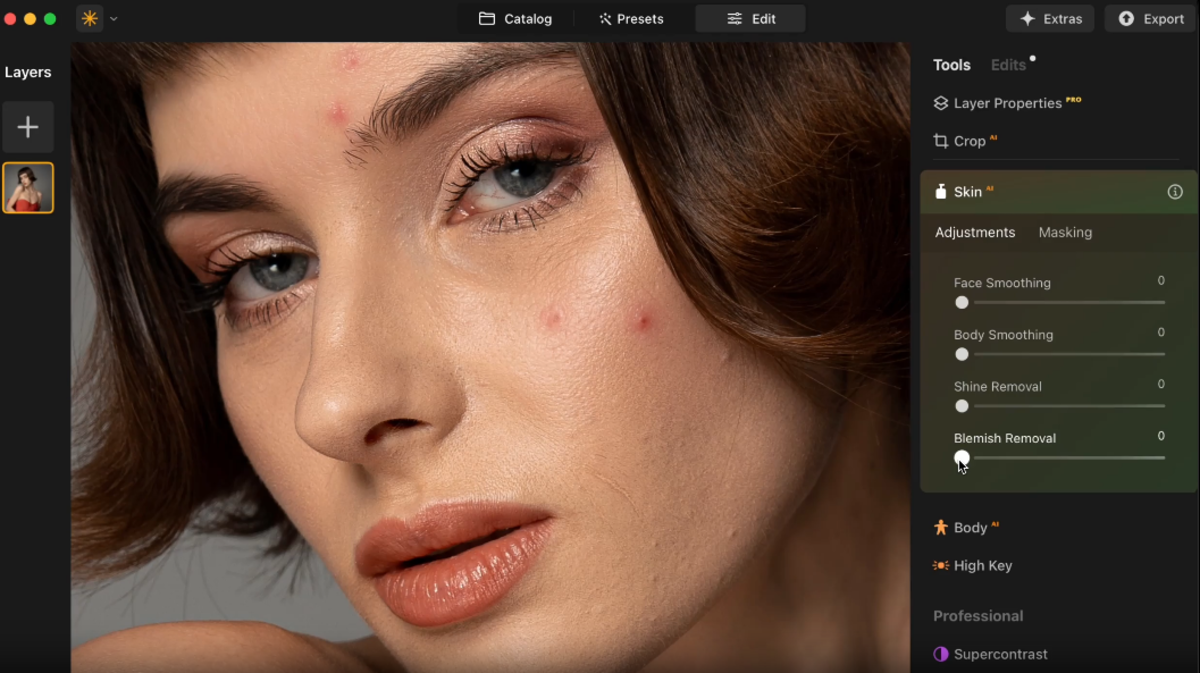The height and width of the screenshot is (673, 1200).
Task: Switch to the Edits panel tab
Action: click(1008, 65)
